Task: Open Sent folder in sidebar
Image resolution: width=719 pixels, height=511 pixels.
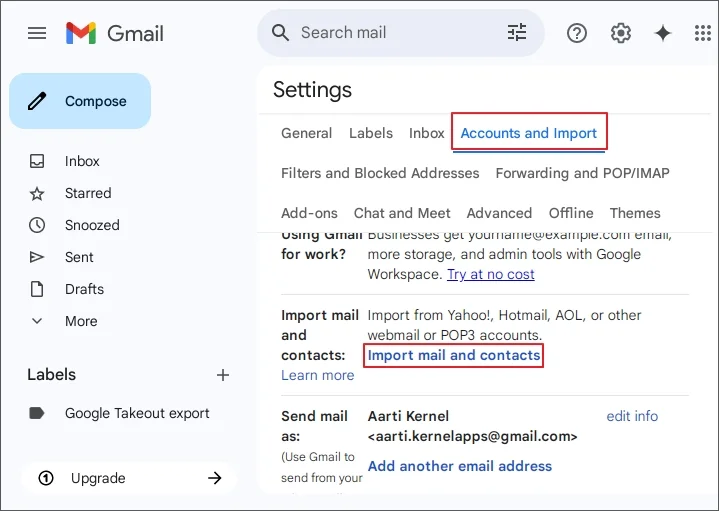Action: coord(79,257)
